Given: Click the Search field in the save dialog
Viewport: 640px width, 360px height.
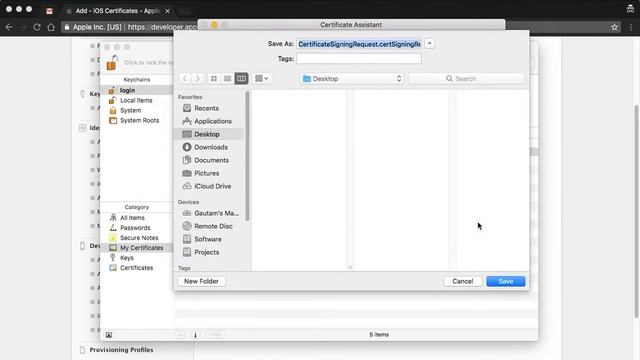Looking at the screenshot, I should pos(466,78).
